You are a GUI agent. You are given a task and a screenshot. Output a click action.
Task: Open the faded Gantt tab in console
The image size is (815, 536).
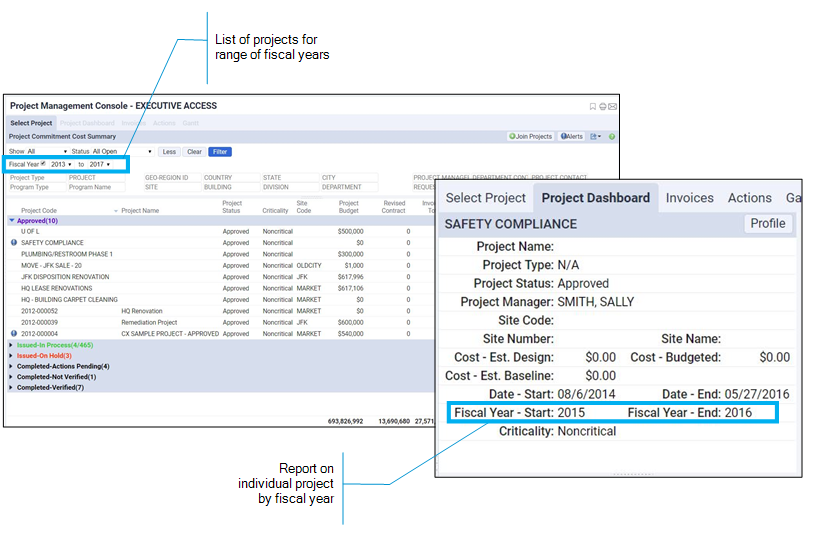pos(190,123)
